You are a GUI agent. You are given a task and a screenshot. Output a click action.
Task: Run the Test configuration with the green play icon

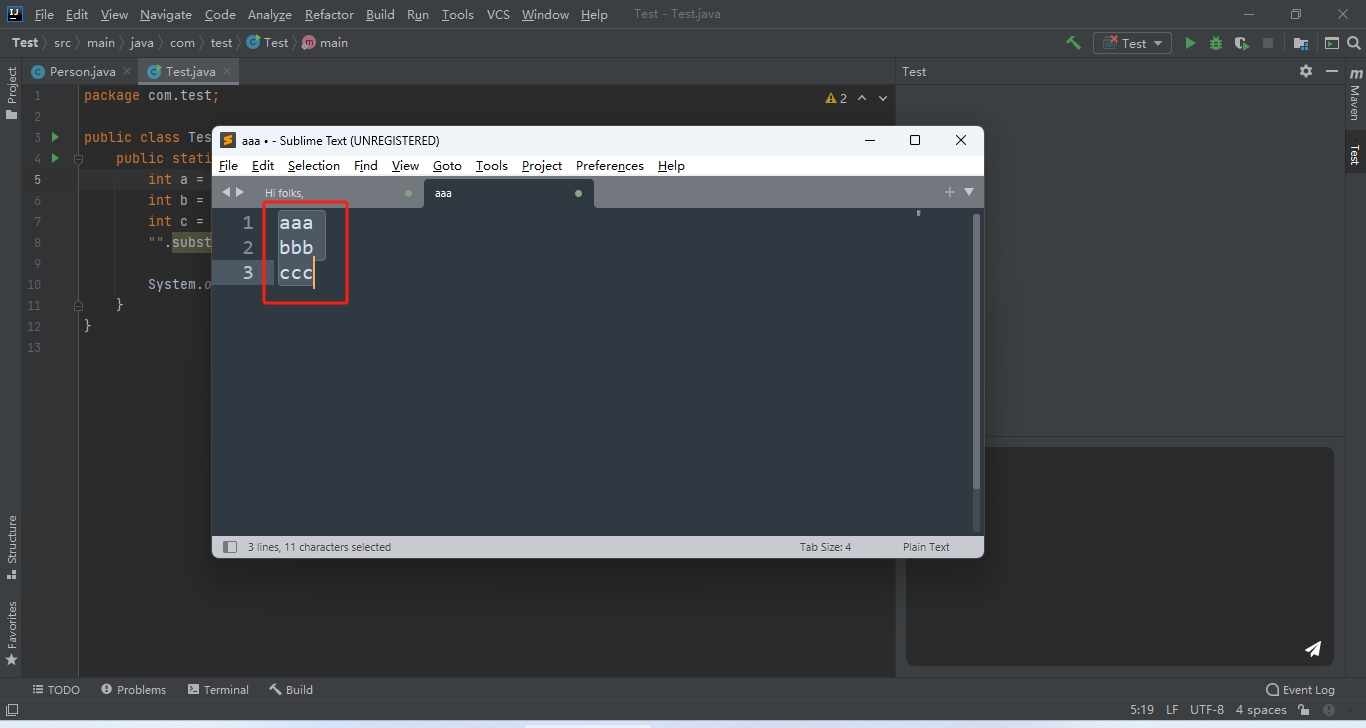click(x=1190, y=43)
